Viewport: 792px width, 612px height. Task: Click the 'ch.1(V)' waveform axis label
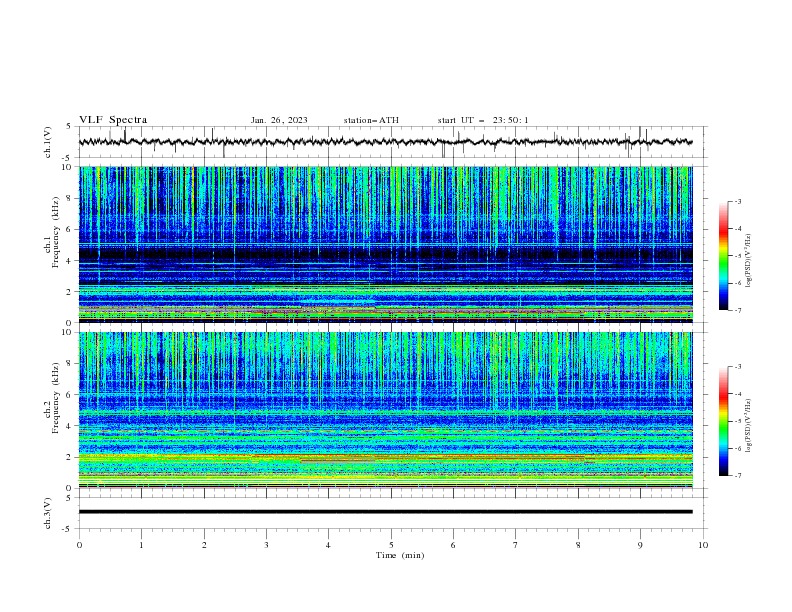(x=48, y=142)
